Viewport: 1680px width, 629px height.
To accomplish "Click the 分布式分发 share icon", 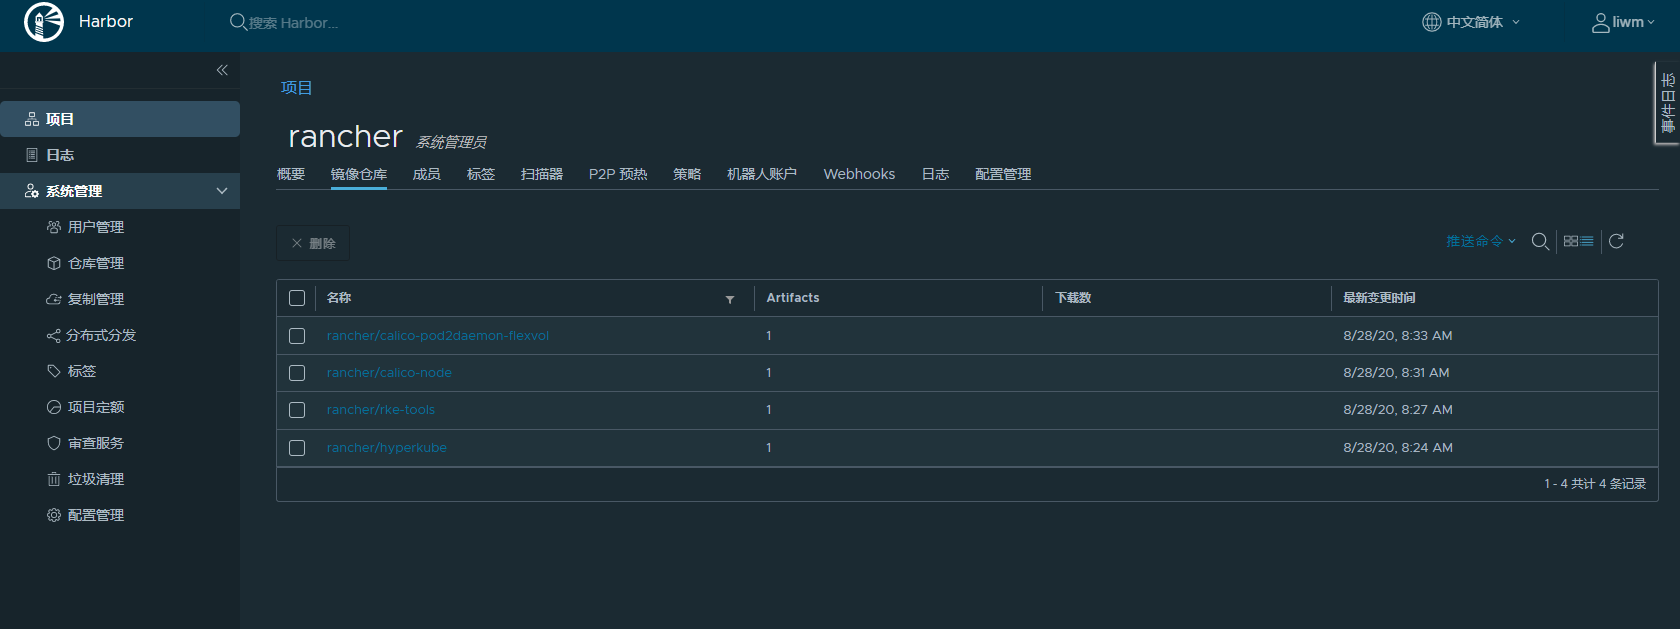I will point(54,335).
